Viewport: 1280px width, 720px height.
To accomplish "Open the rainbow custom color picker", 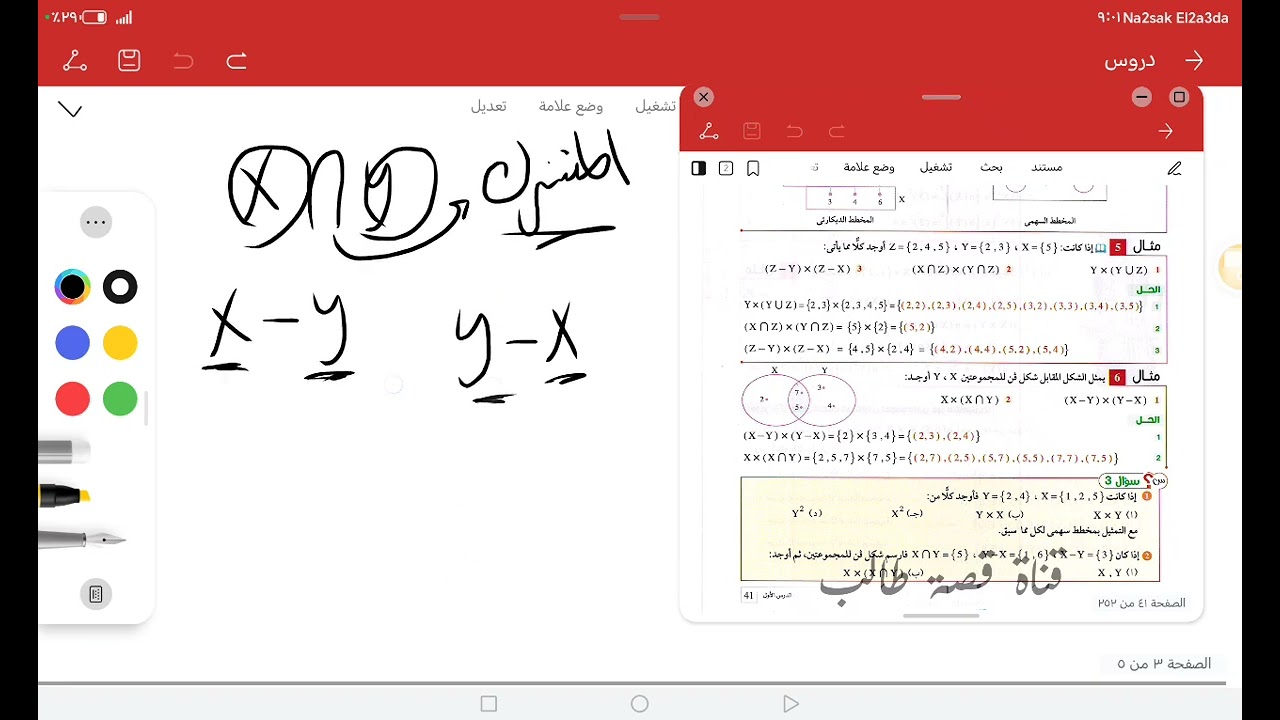I will pos(72,288).
